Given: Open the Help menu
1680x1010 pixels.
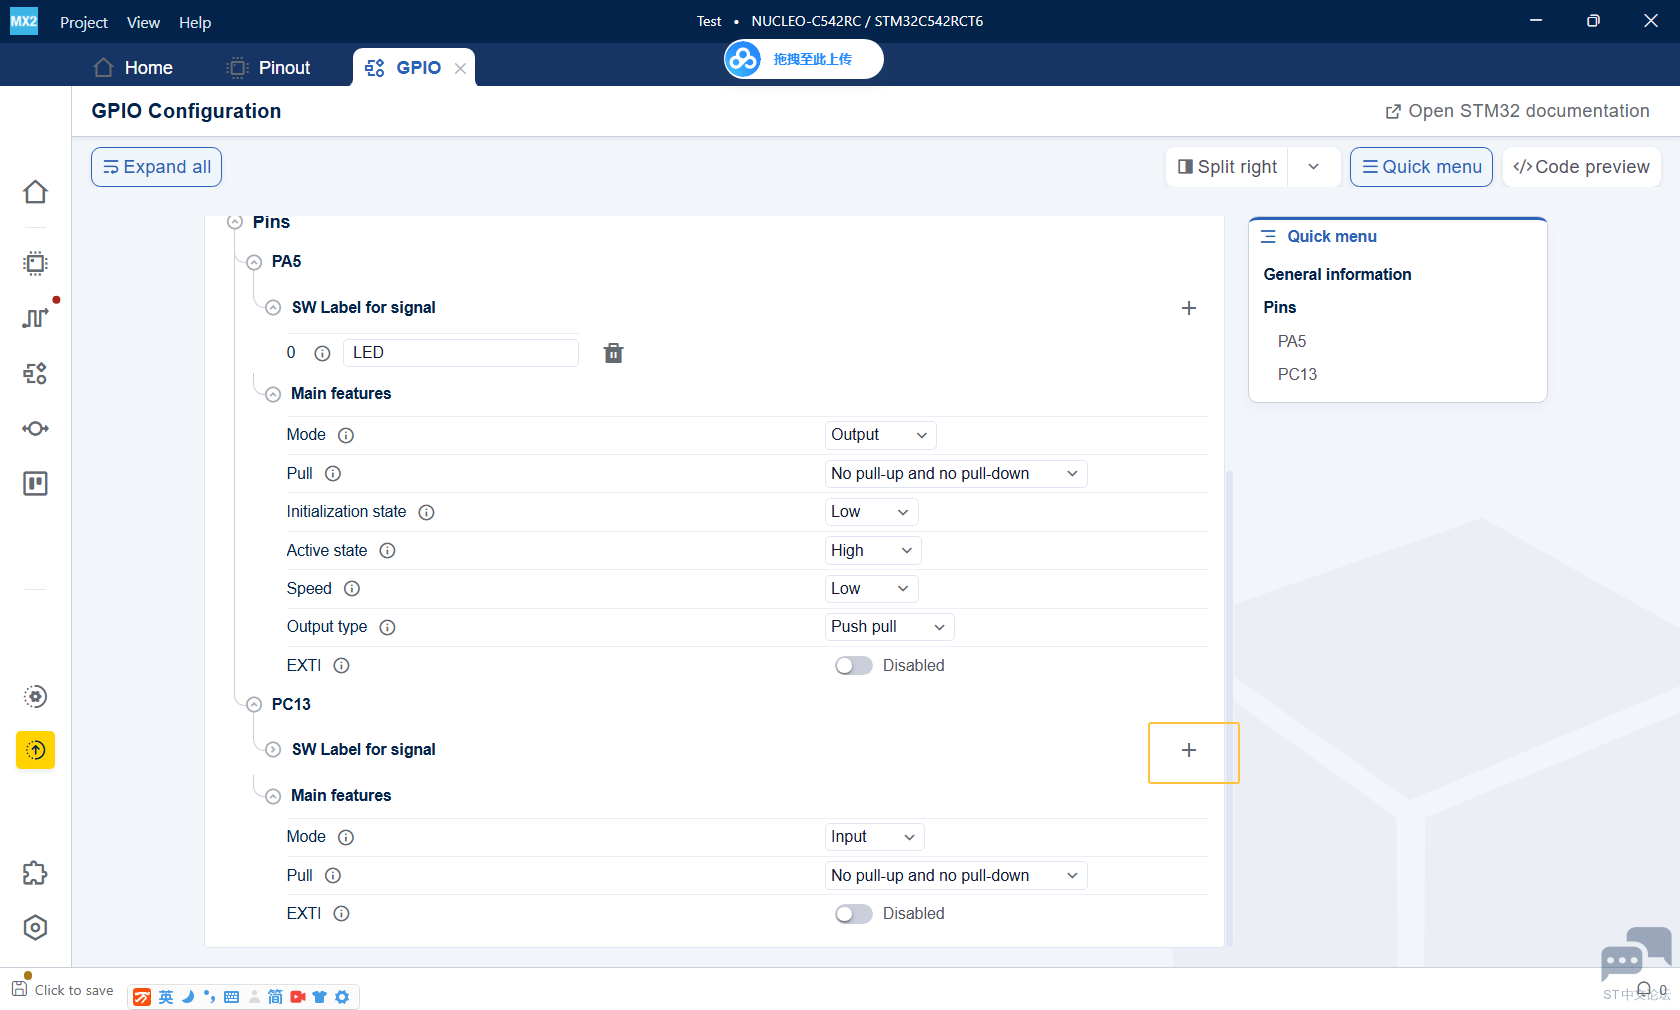Looking at the screenshot, I should 195,22.
